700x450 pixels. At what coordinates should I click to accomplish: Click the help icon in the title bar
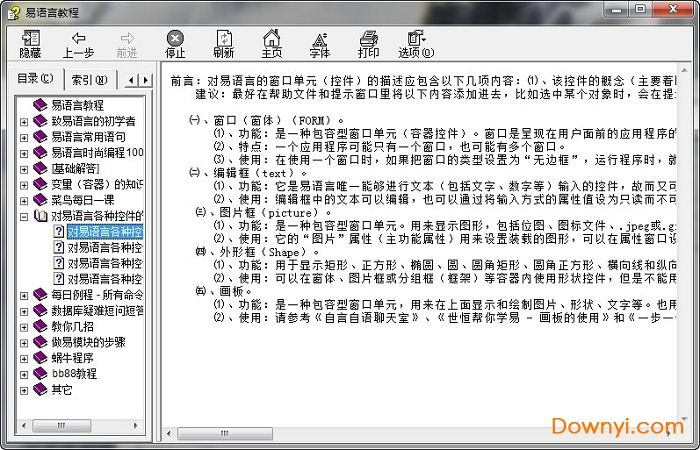[14, 12]
